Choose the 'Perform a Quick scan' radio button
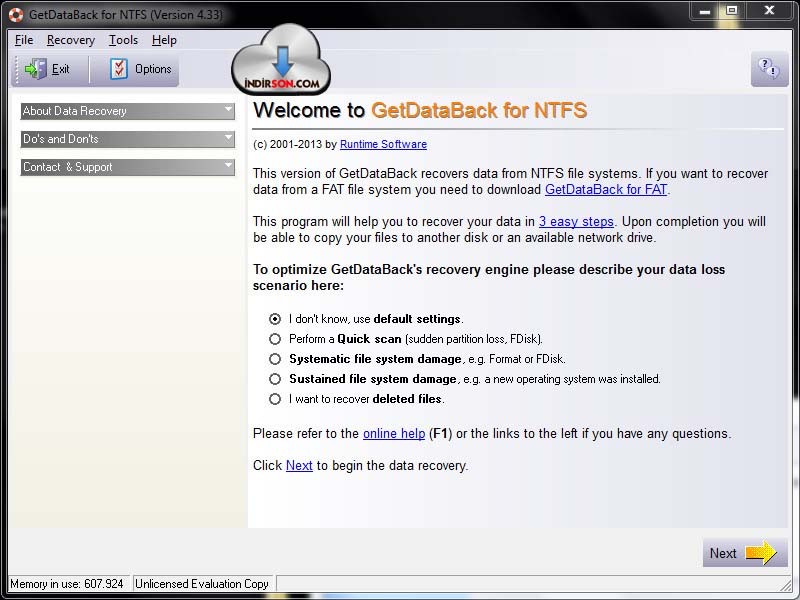 click(275, 339)
